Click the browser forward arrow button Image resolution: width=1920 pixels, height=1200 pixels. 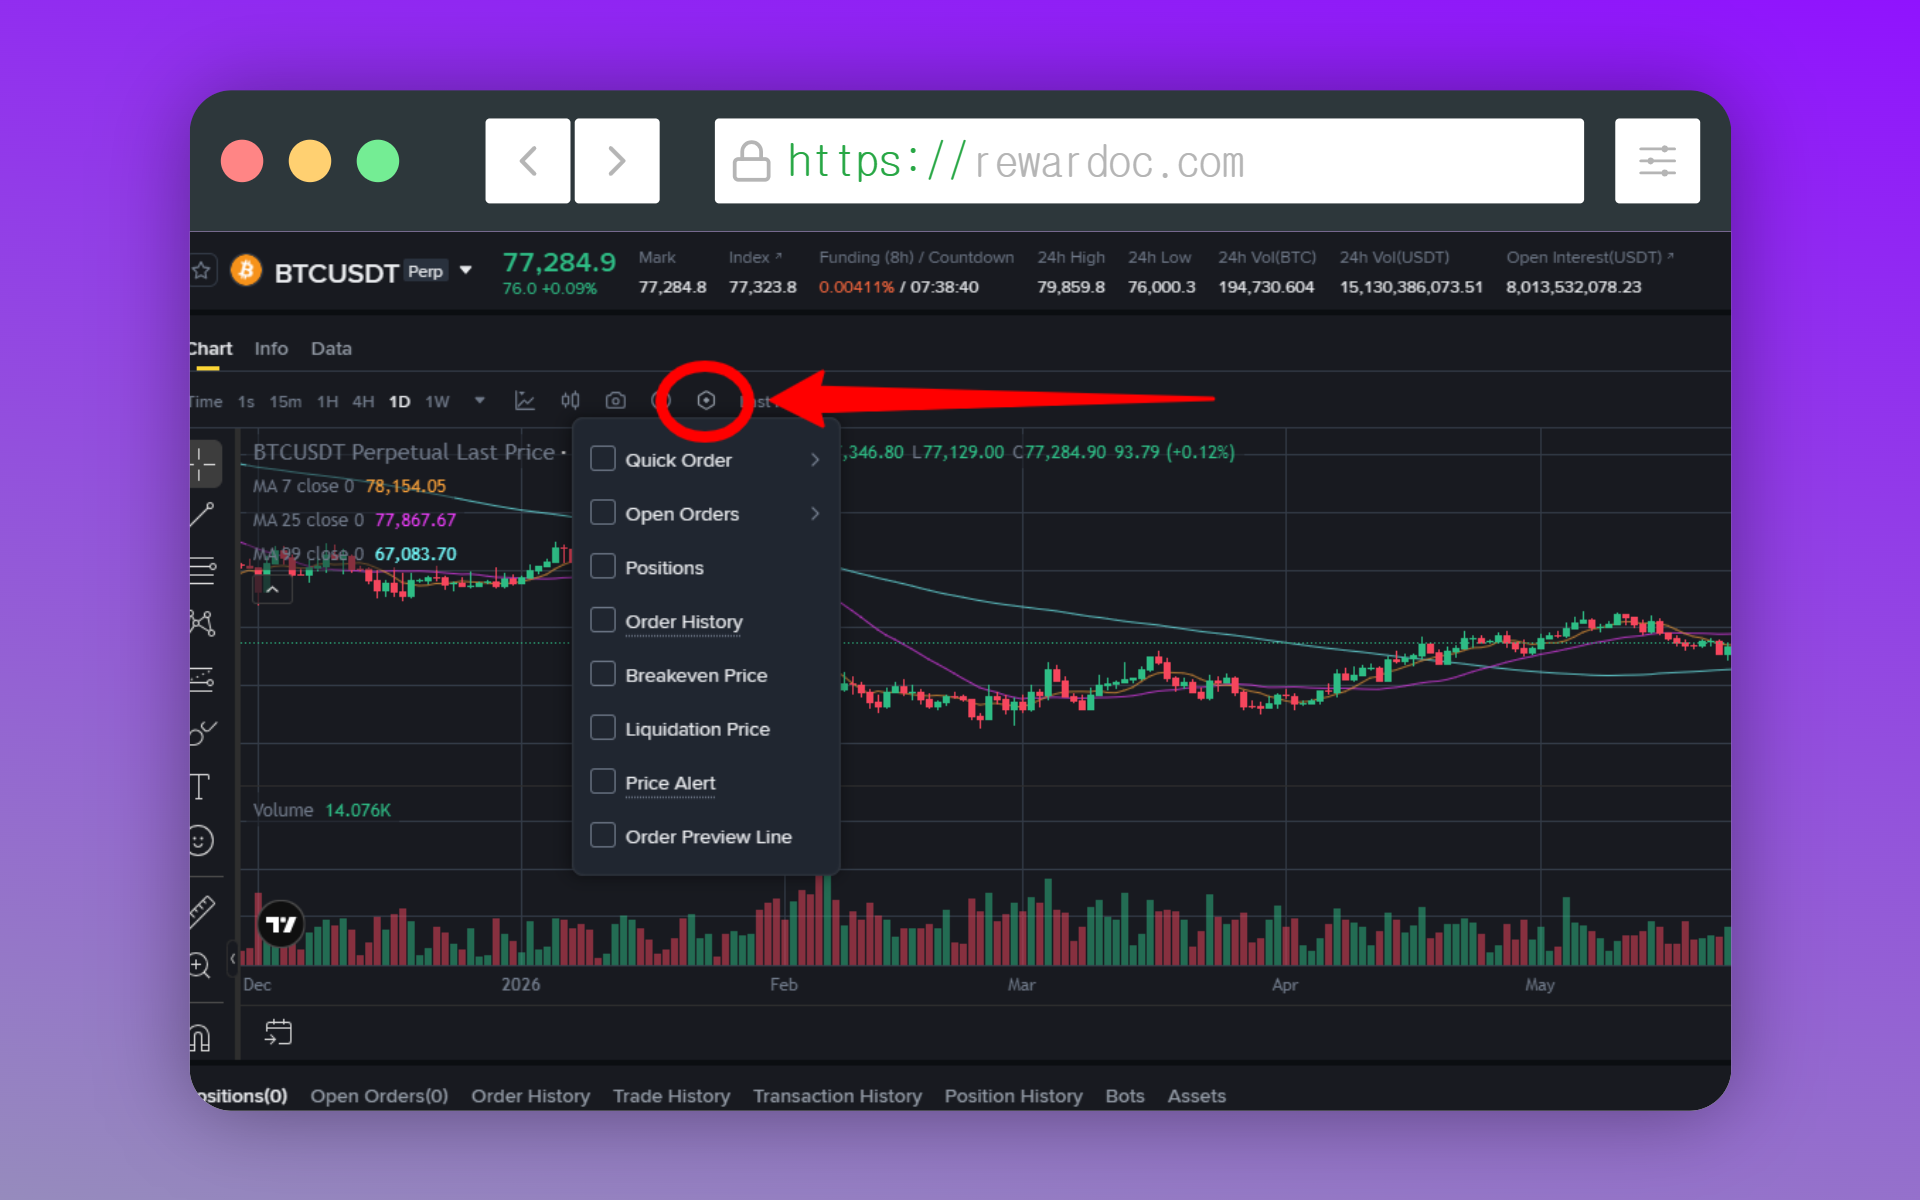617,161
